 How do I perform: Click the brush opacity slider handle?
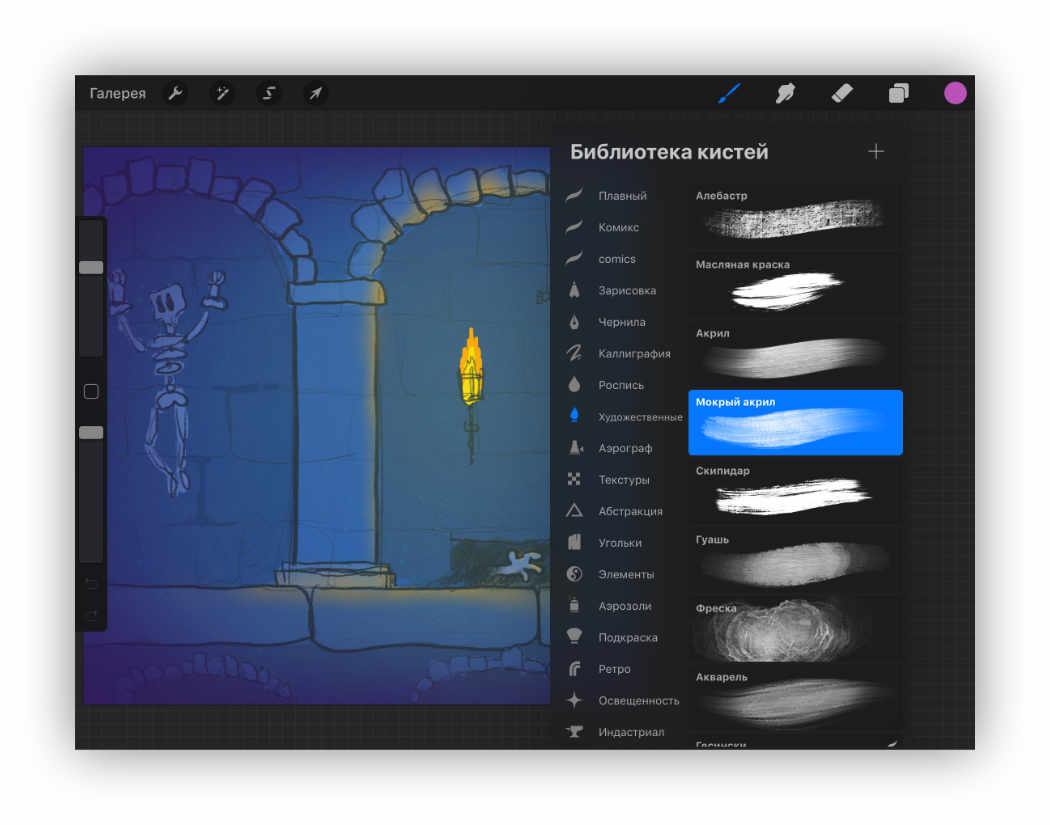click(x=91, y=433)
